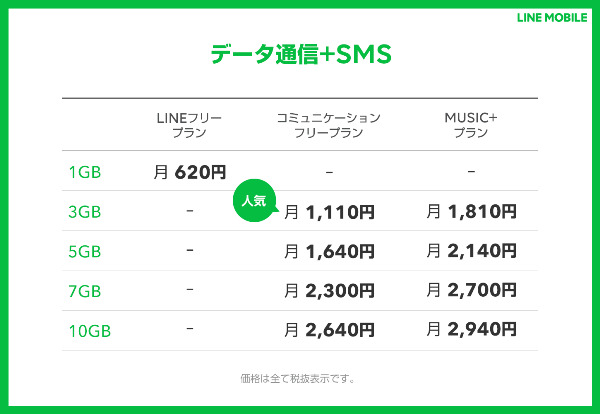The height and width of the screenshot is (414, 600).
Task: Select the コミュニケーションフリープラン column header
Action: point(329,125)
